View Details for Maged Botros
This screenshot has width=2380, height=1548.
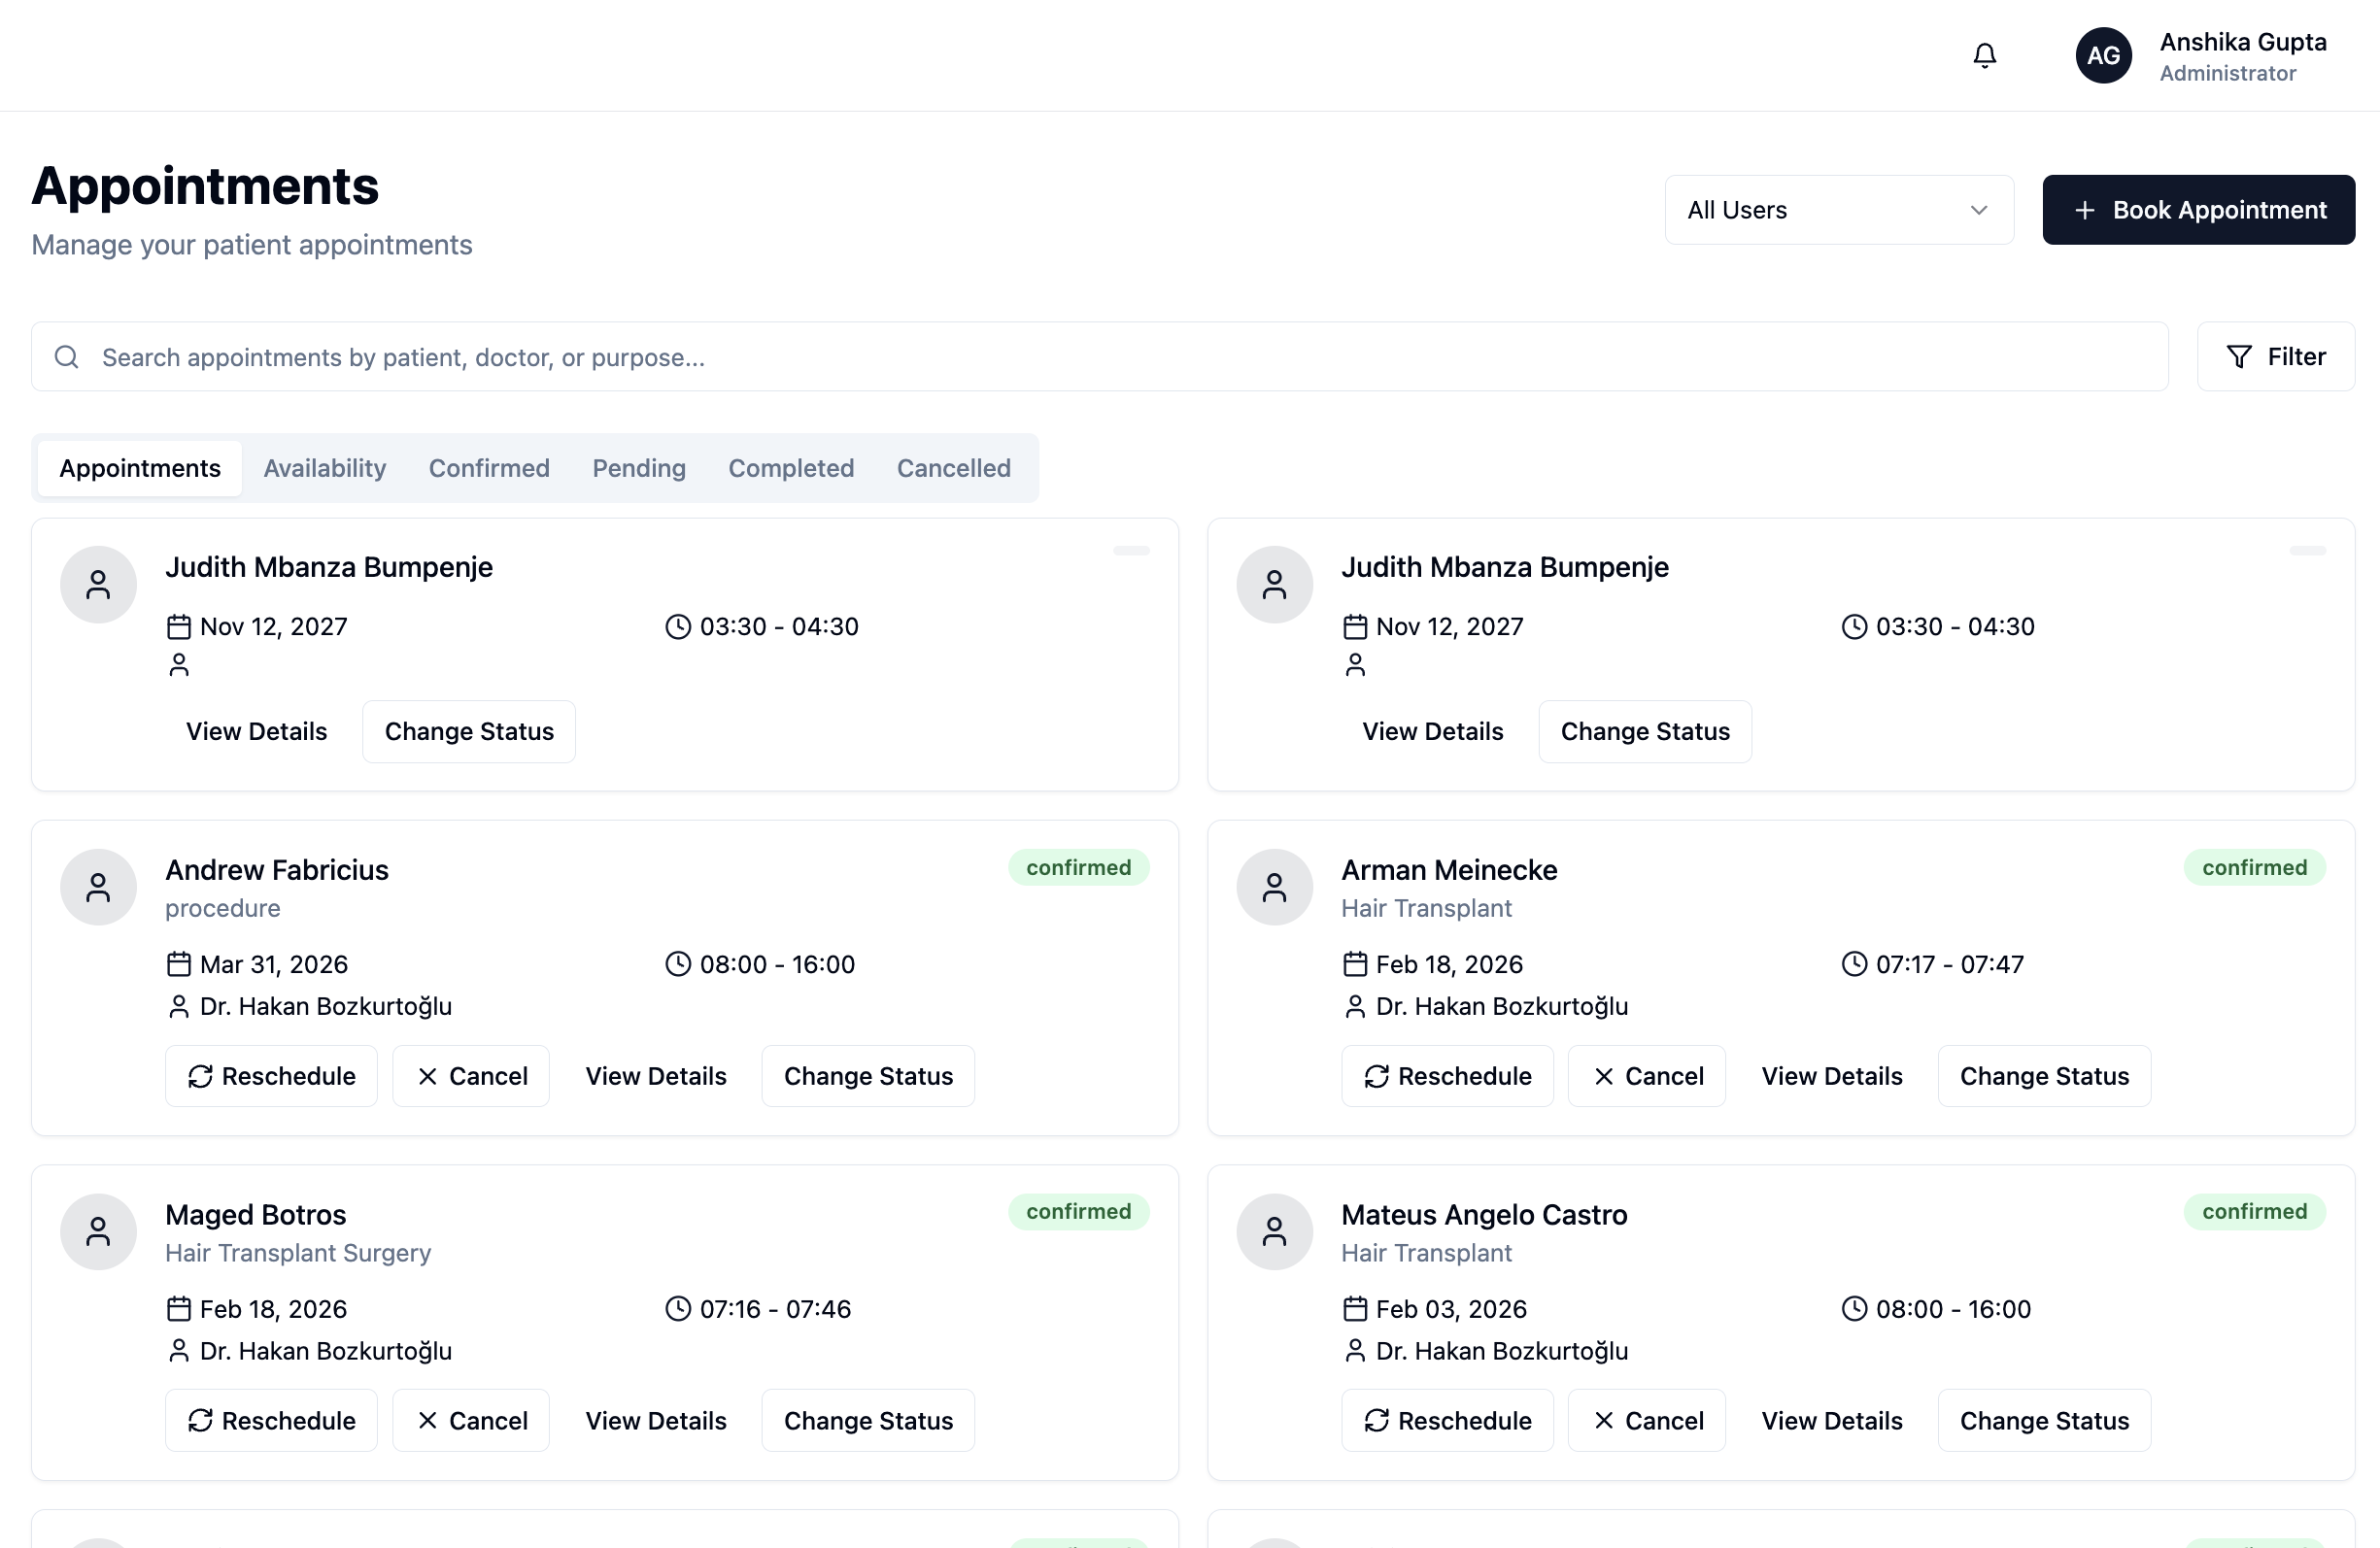[x=655, y=1420]
